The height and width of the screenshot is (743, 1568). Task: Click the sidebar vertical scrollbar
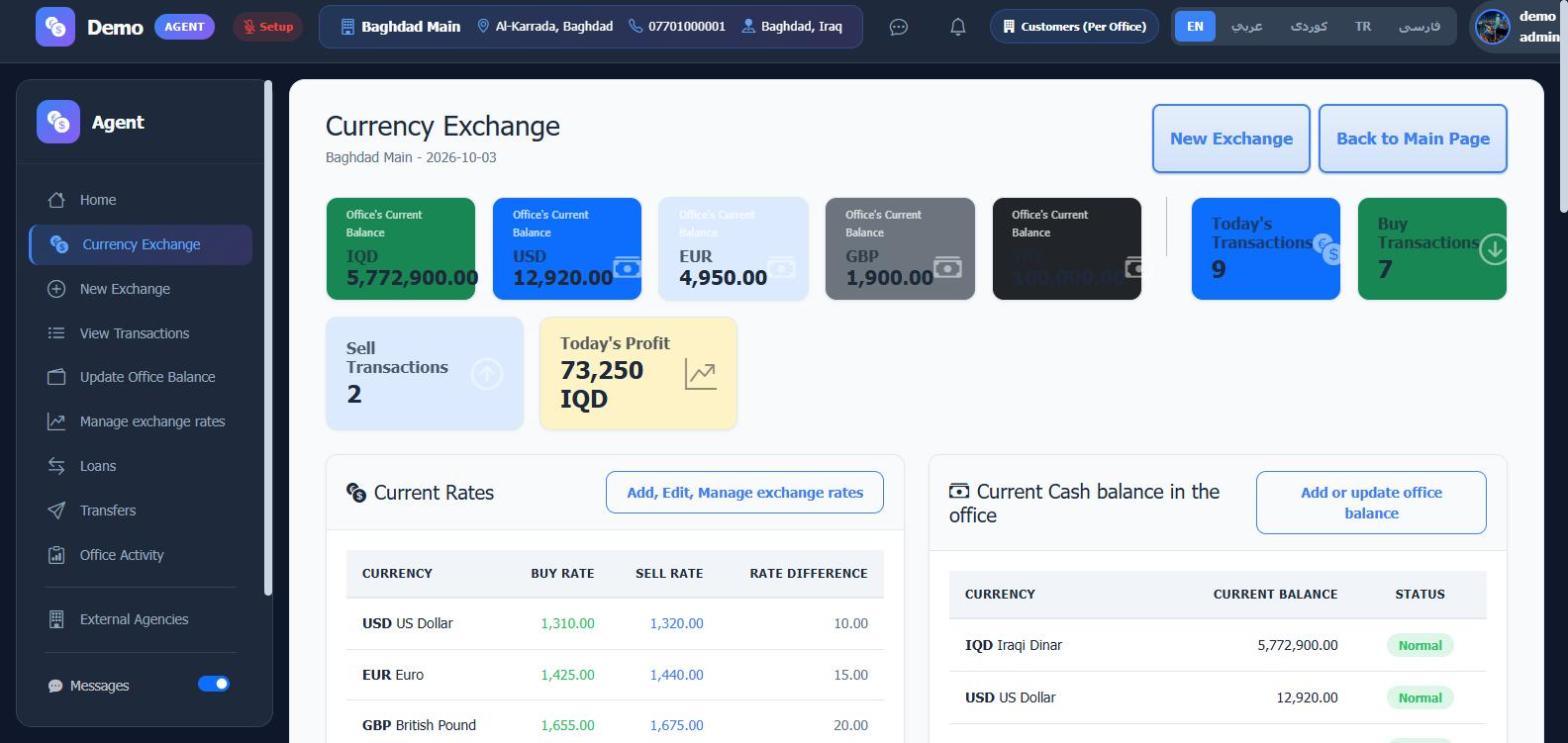coord(267,338)
